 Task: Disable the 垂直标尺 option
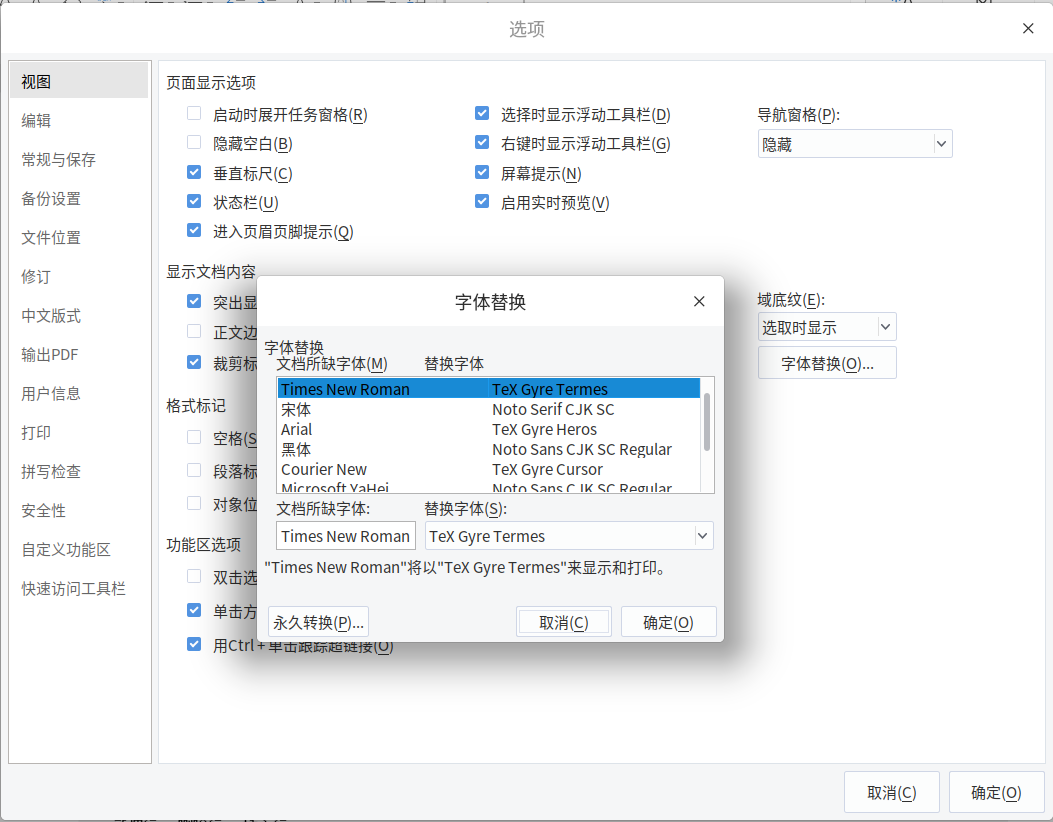coord(193,171)
